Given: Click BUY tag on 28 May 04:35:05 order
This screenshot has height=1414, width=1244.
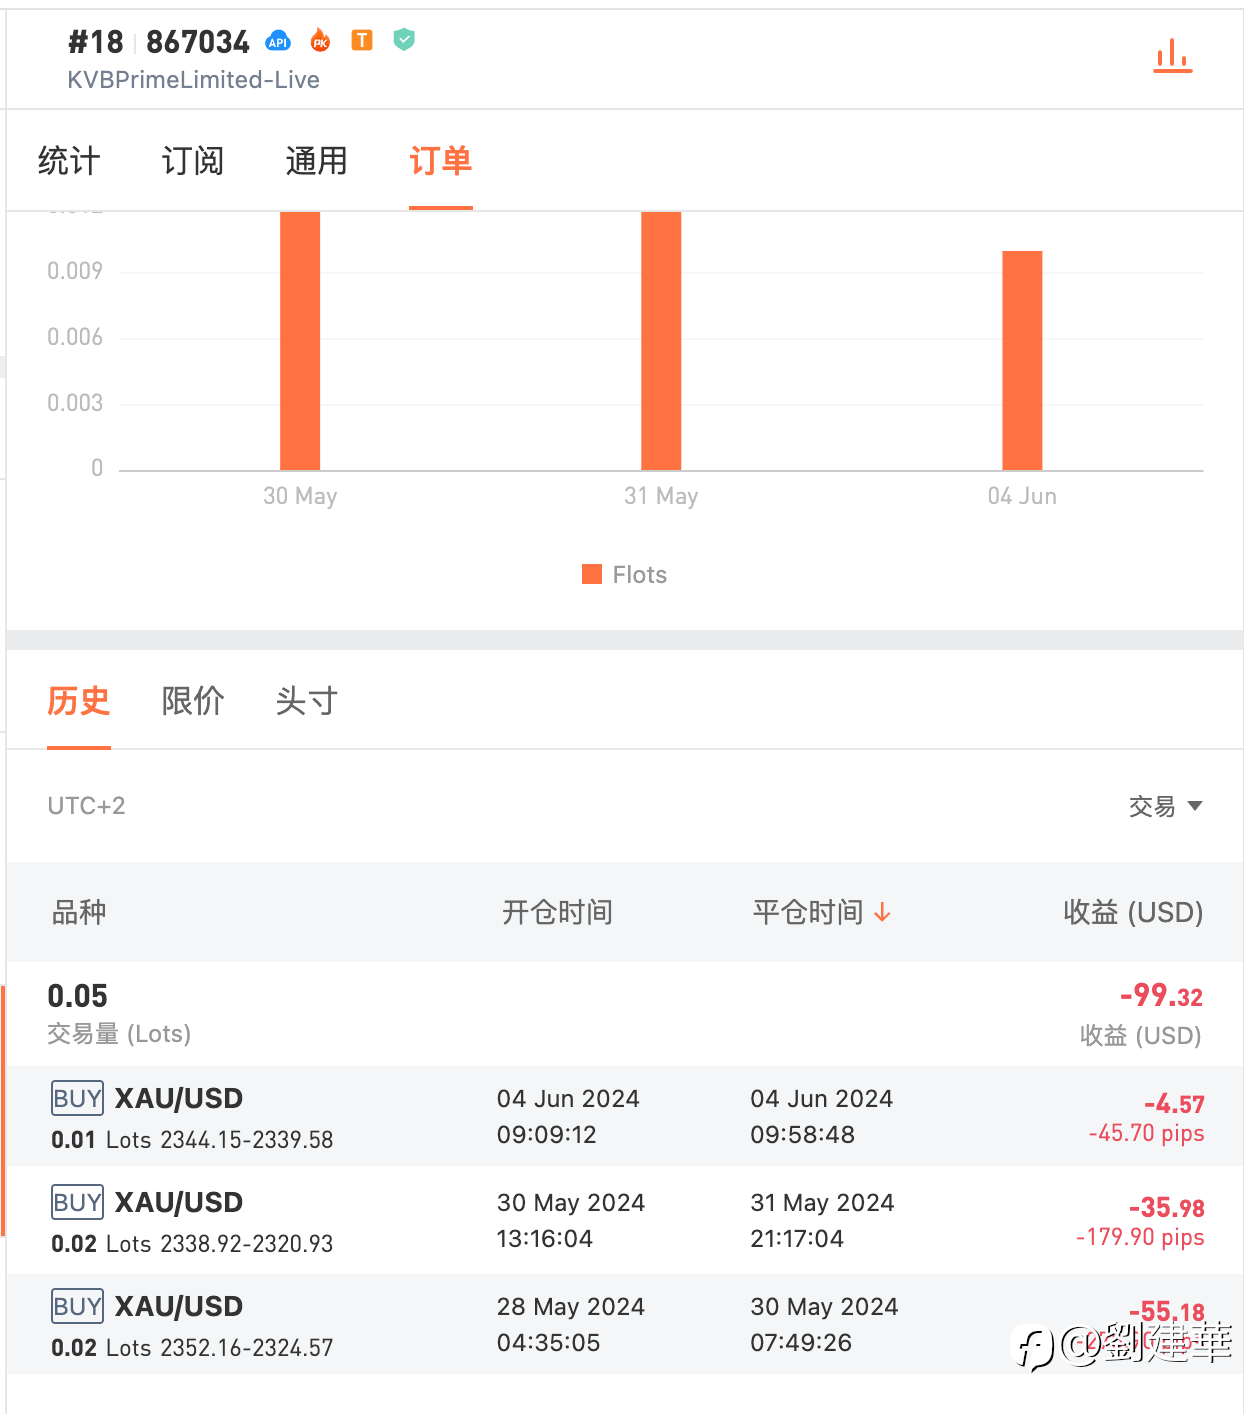Looking at the screenshot, I should click(77, 1306).
